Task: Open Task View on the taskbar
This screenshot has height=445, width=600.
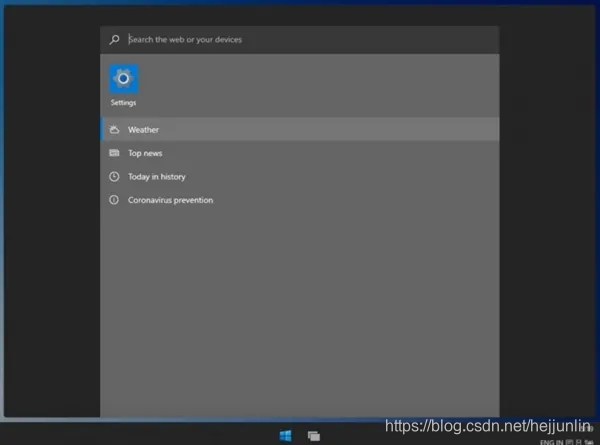Action: point(314,435)
